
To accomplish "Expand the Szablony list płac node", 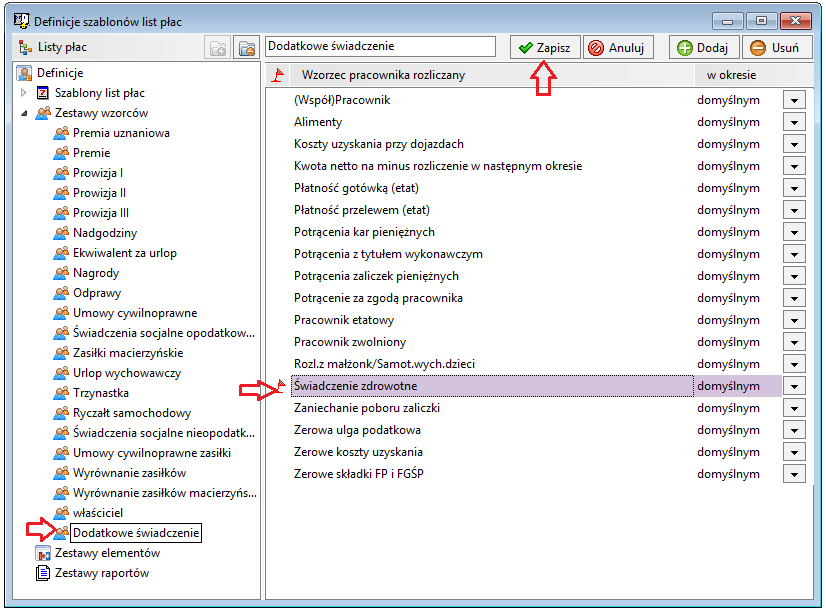I will coord(24,93).
